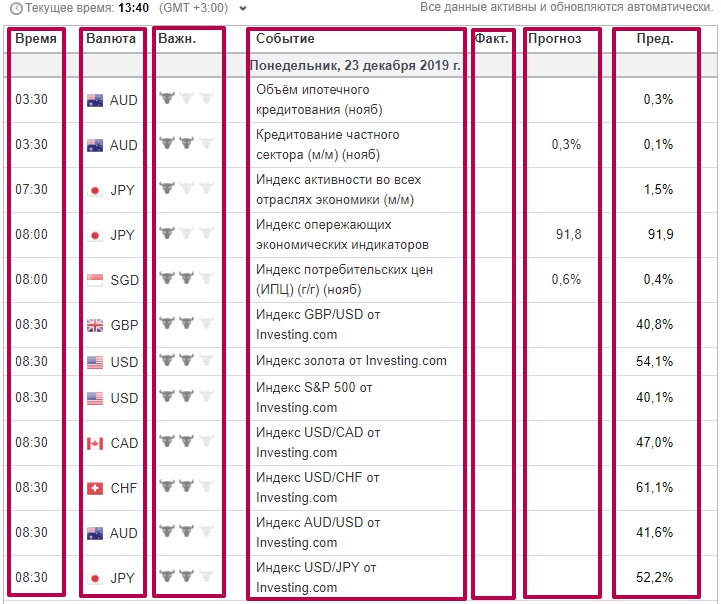The width and height of the screenshot is (721, 604).
Task: Click the US flag in the gold index row
Action: (x=95, y=361)
